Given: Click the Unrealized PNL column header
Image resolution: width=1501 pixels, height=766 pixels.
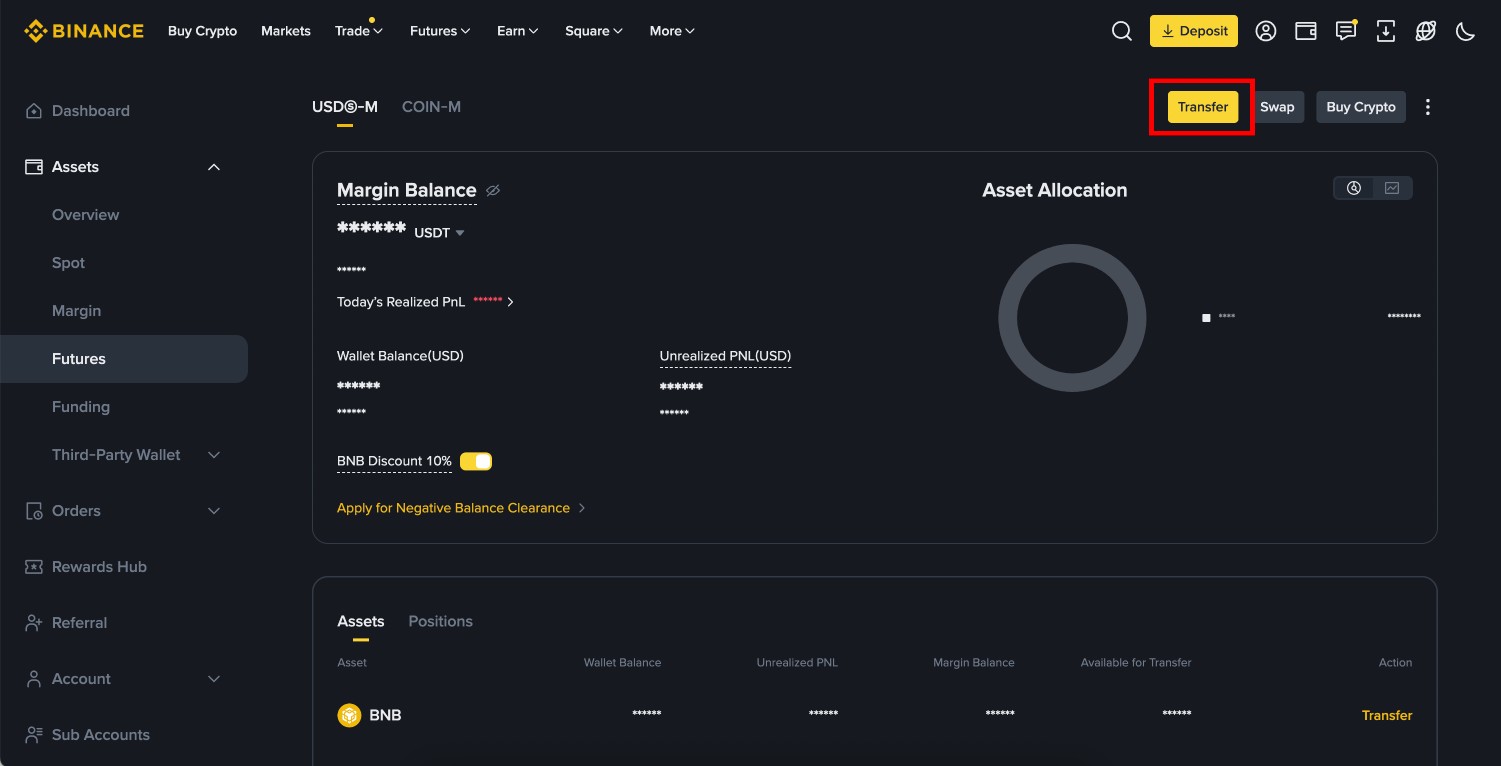Looking at the screenshot, I should (797, 662).
